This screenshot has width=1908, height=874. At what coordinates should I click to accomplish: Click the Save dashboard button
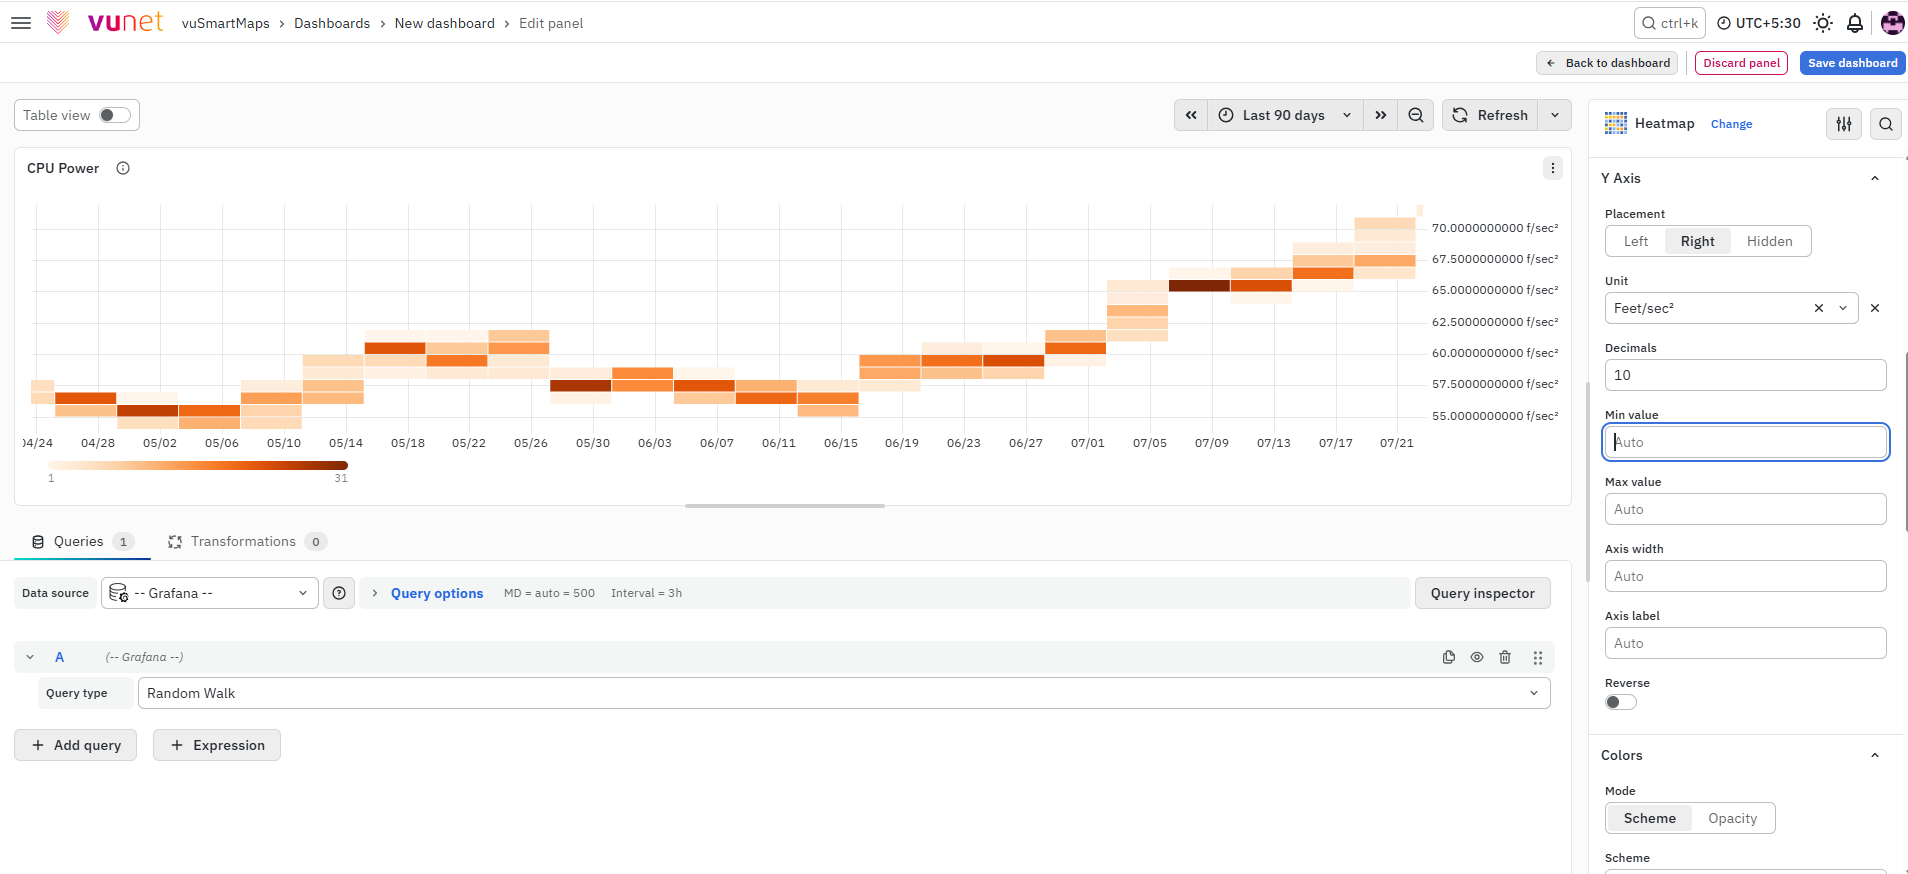1852,63
